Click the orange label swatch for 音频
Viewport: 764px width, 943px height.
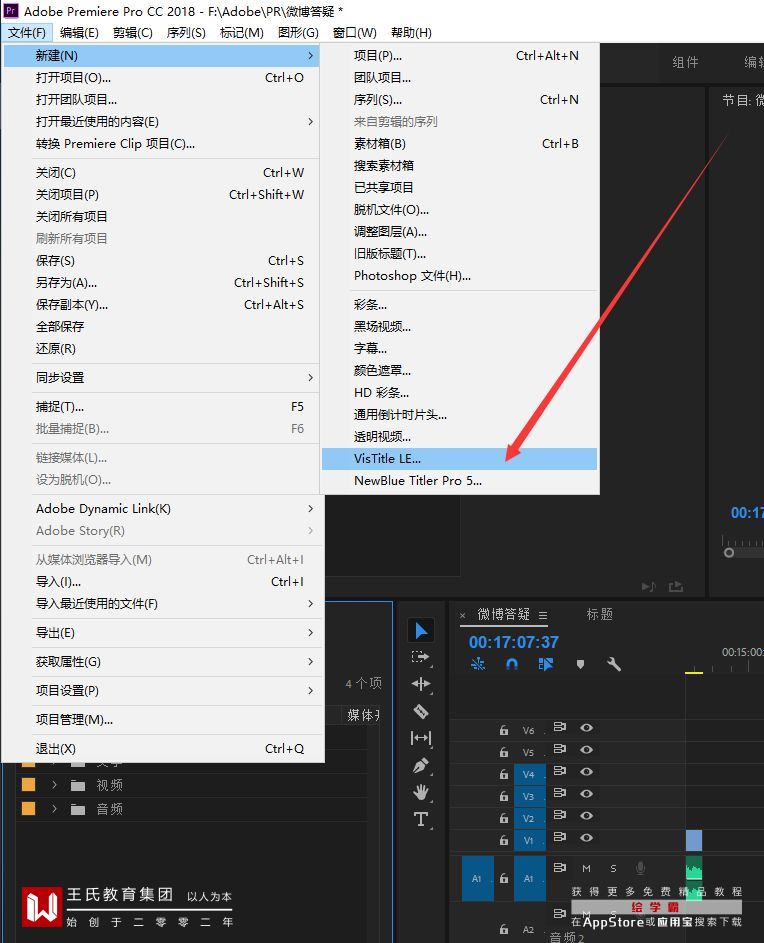[28, 809]
